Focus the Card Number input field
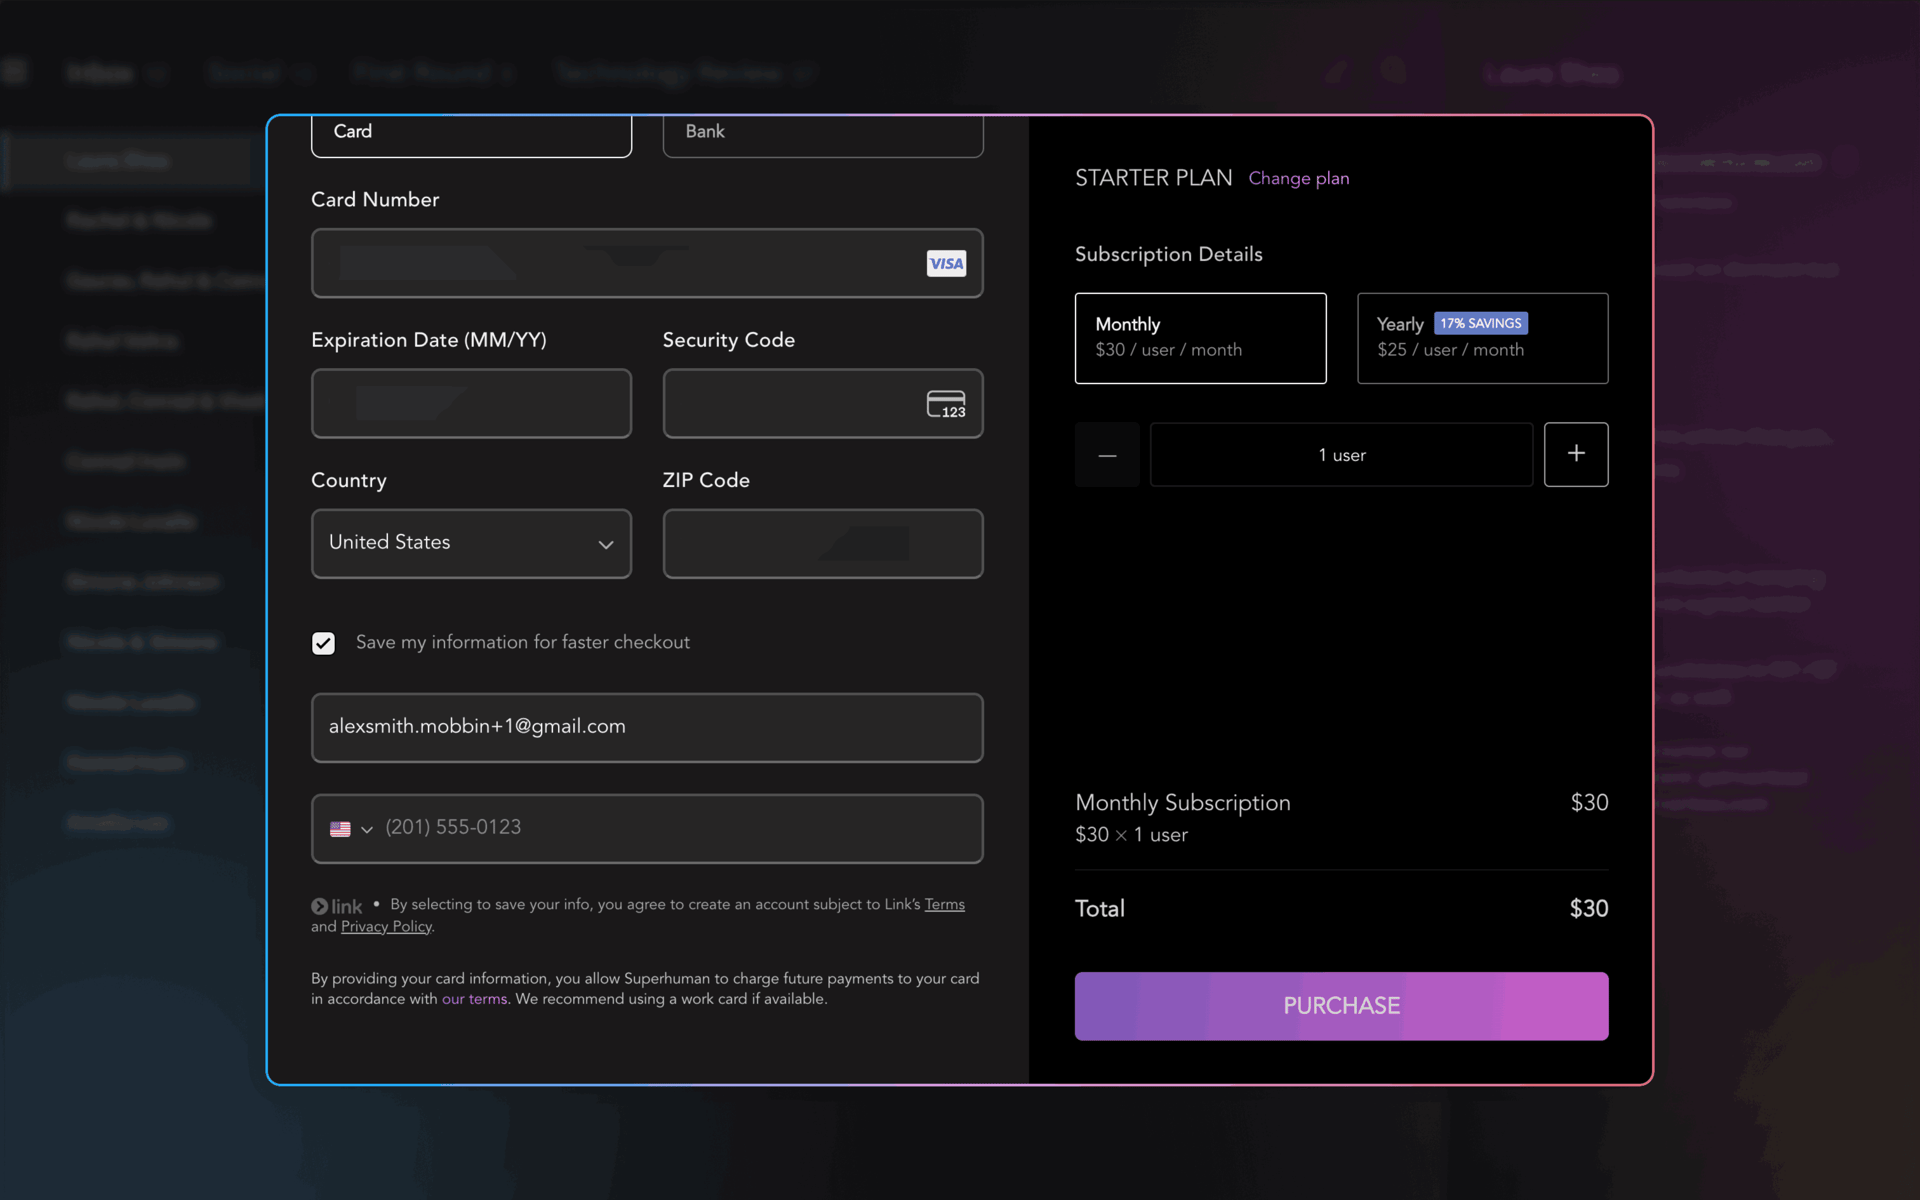The height and width of the screenshot is (1200, 1920). tap(647, 263)
